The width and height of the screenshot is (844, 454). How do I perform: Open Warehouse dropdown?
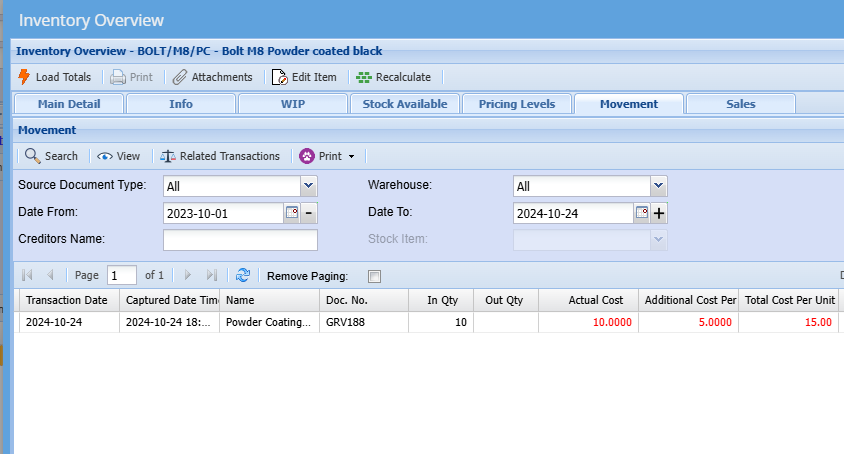(x=658, y=186)
